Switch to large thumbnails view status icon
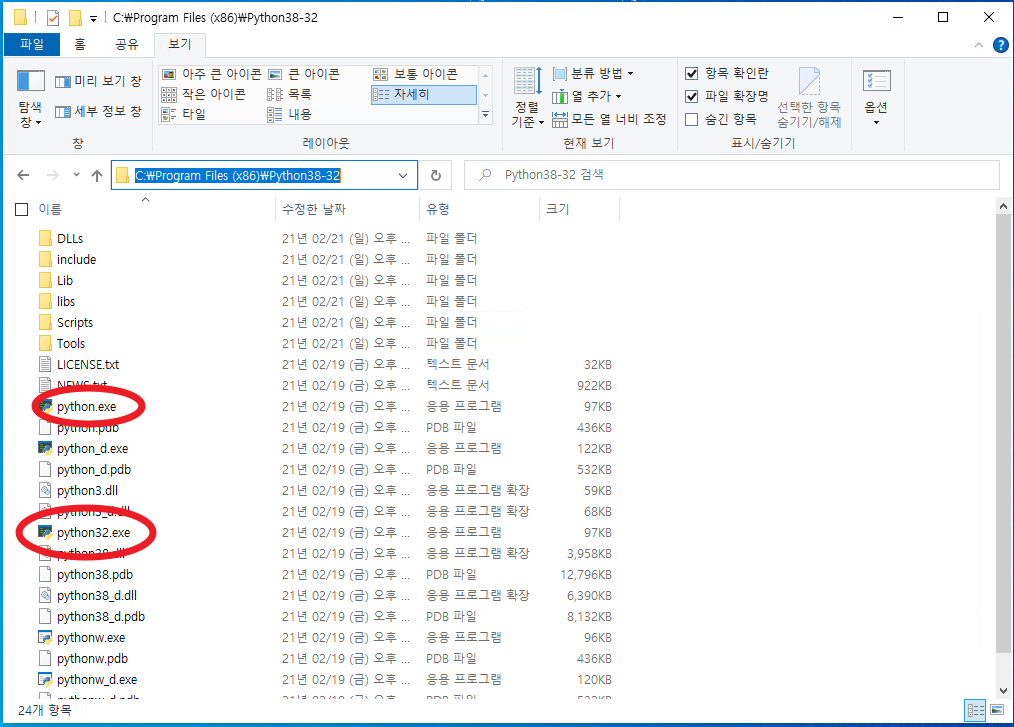 pos(997,711)
